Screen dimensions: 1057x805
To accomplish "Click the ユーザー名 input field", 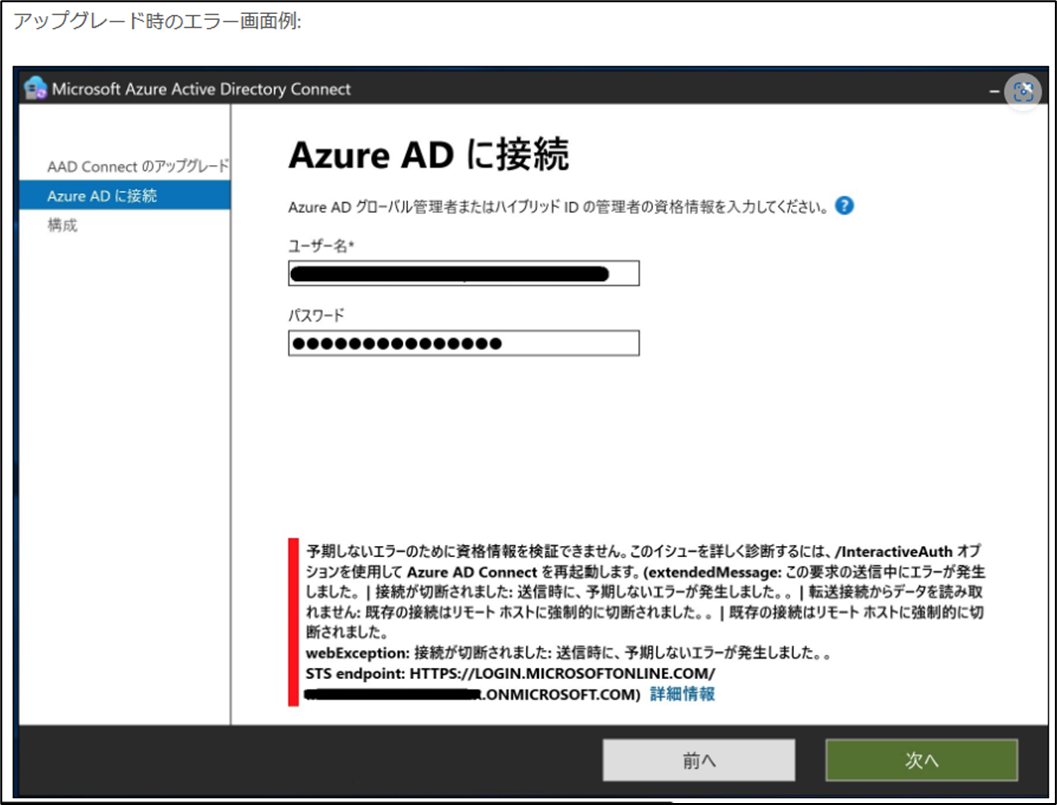I will [464, 273].
